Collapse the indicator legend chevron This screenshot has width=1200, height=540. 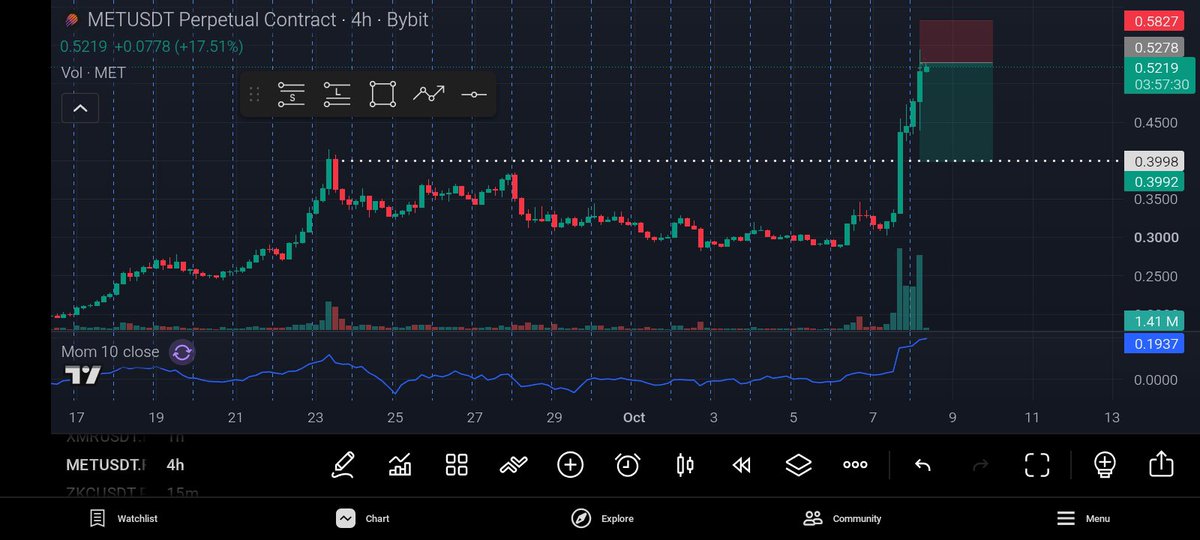coord(80,108)
